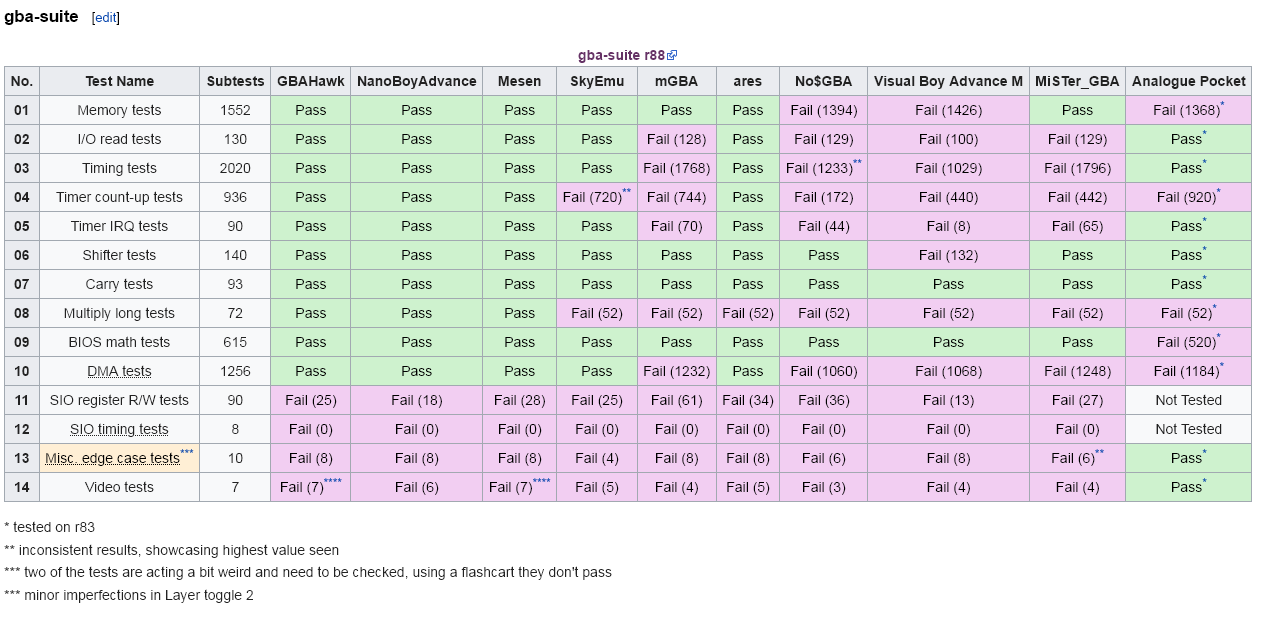This screenshot has width=1275, height=628.
Task: Open the gba-suite r88 external link
Action: point(621,55)
